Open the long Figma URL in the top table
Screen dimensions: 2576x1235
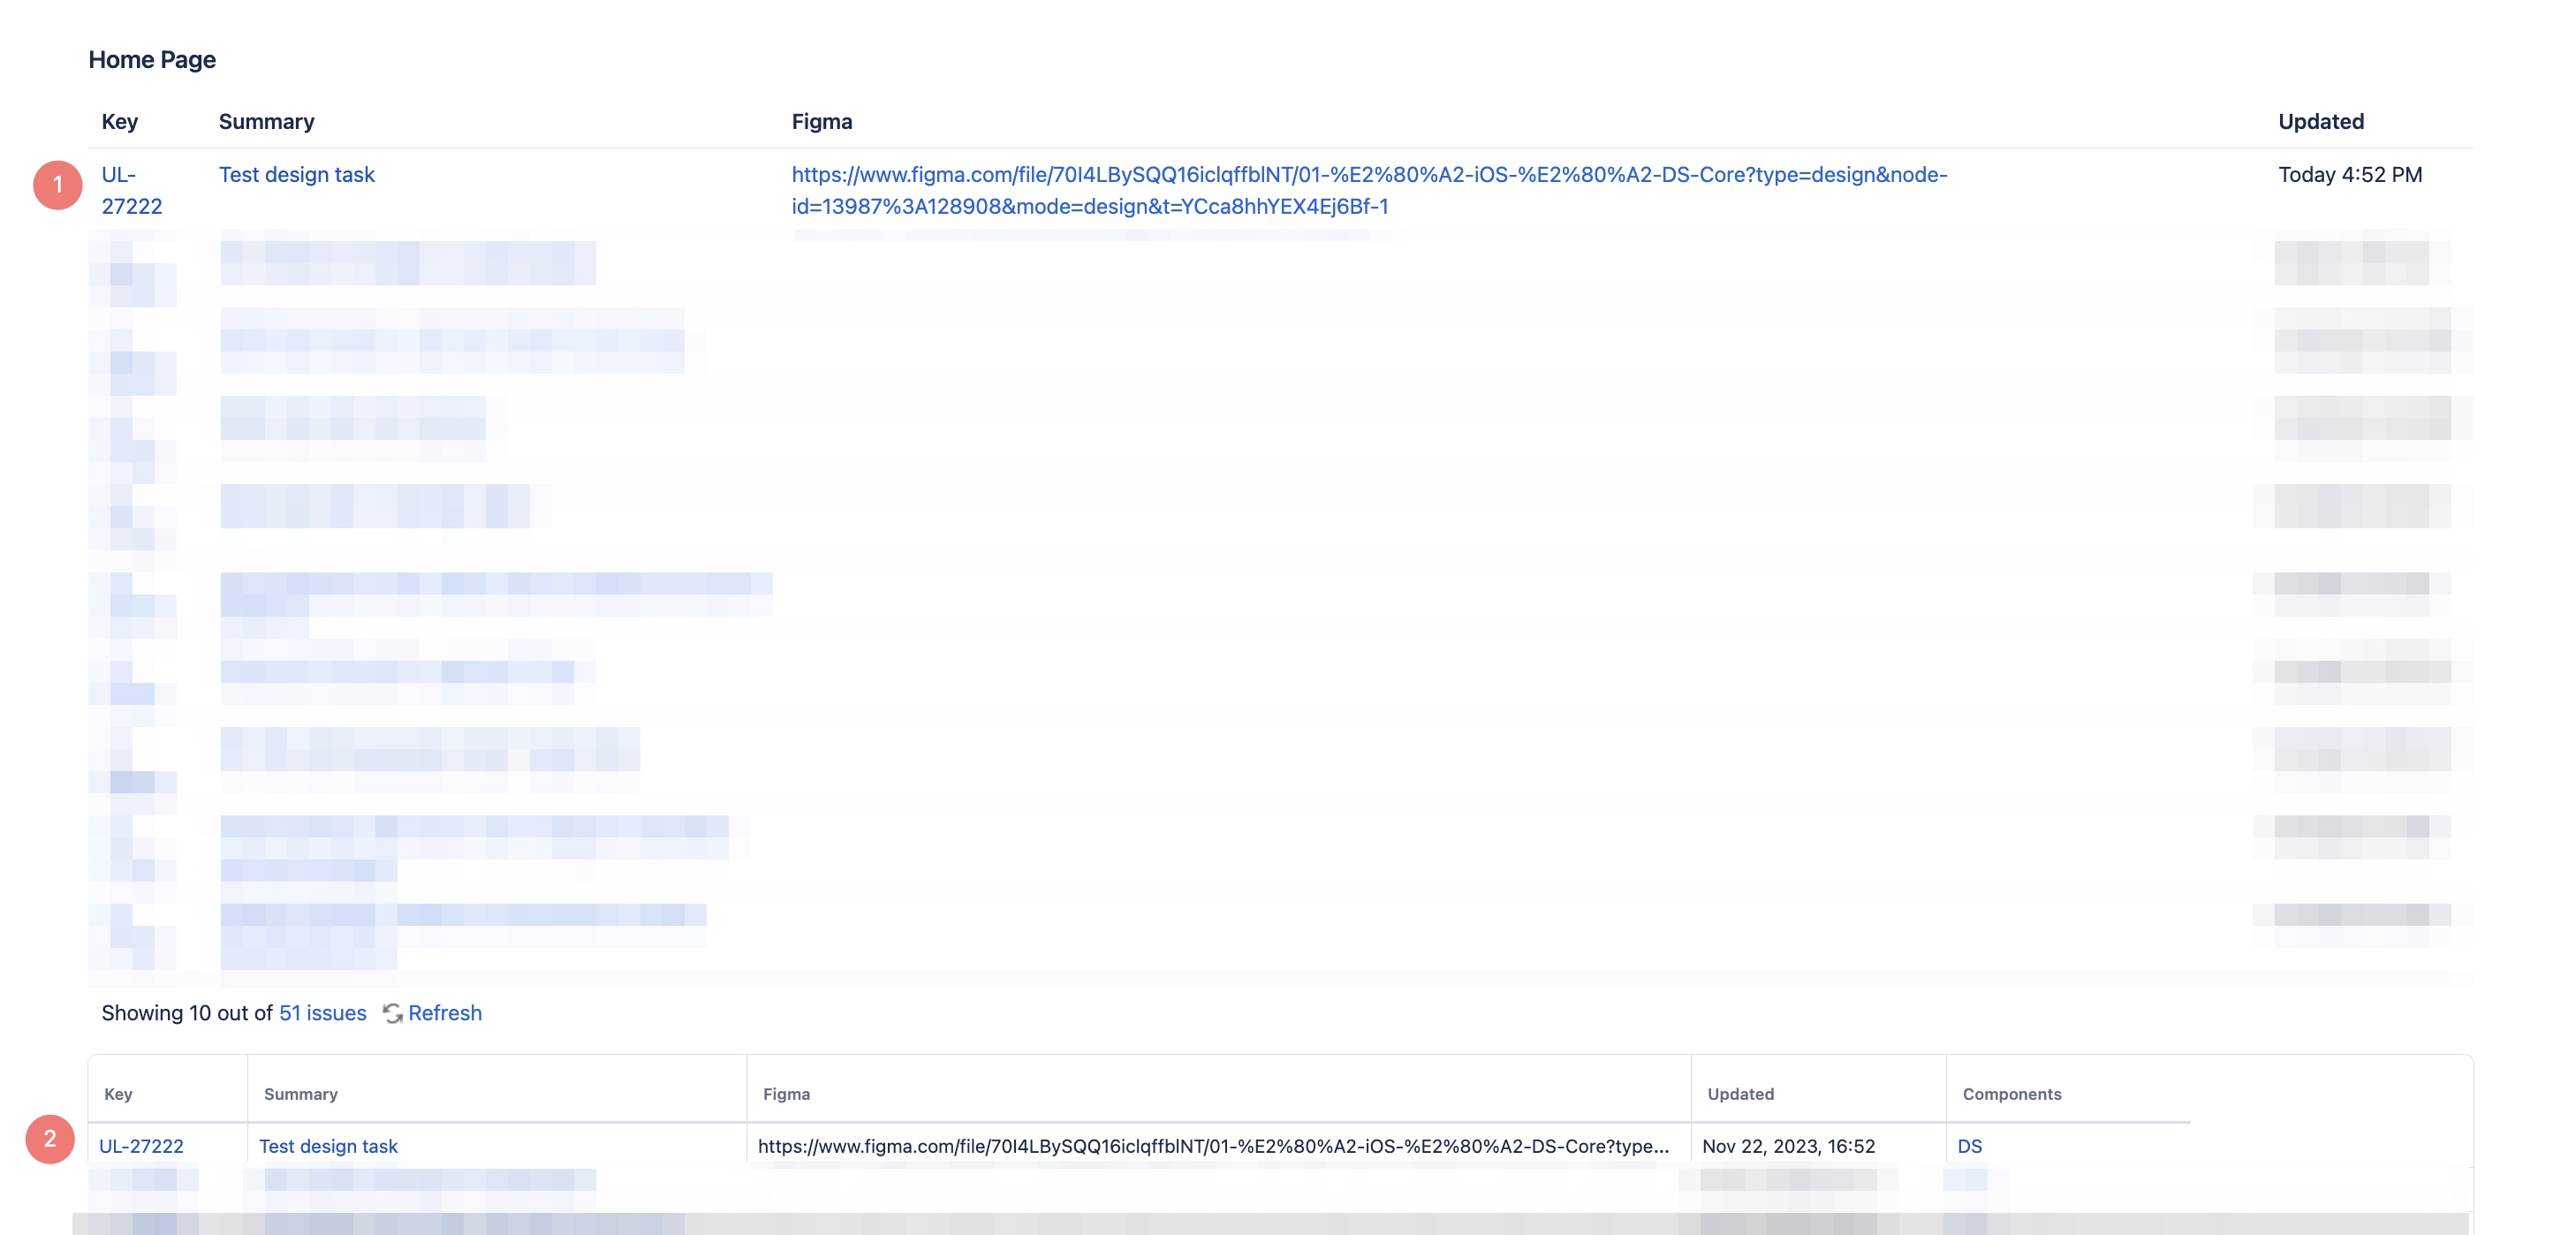pyautogui.click(x=1369, y=190)
